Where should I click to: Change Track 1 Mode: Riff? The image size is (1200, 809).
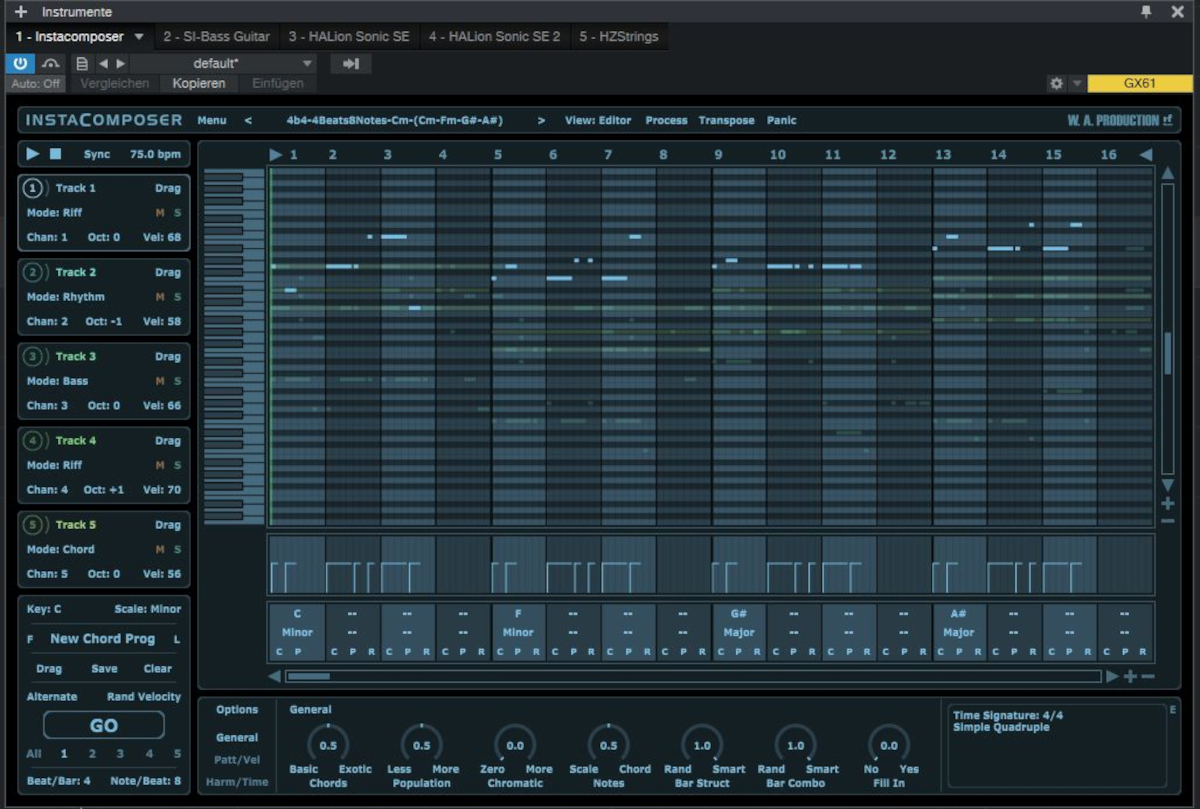pyautogui.click(x=55, y=213)
